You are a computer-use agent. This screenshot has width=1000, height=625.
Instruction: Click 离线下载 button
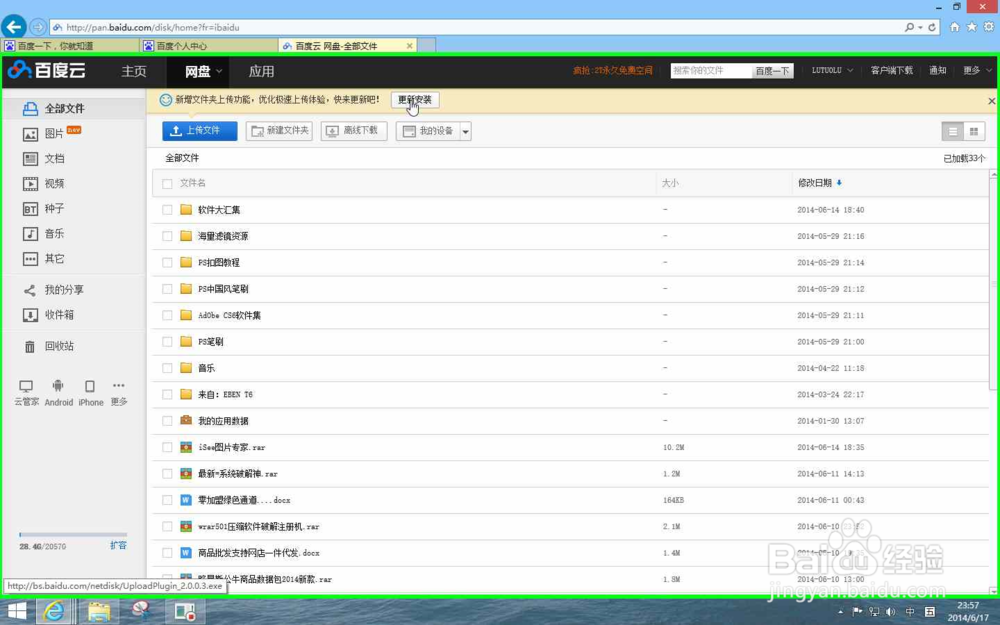click(354, 131)
